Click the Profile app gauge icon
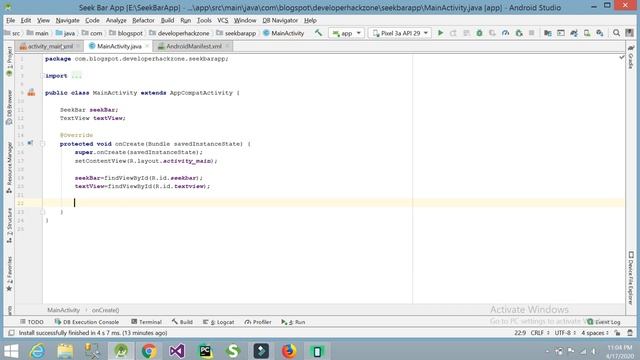The height and width of the screenshot is (360, 640). click(505, 33)
